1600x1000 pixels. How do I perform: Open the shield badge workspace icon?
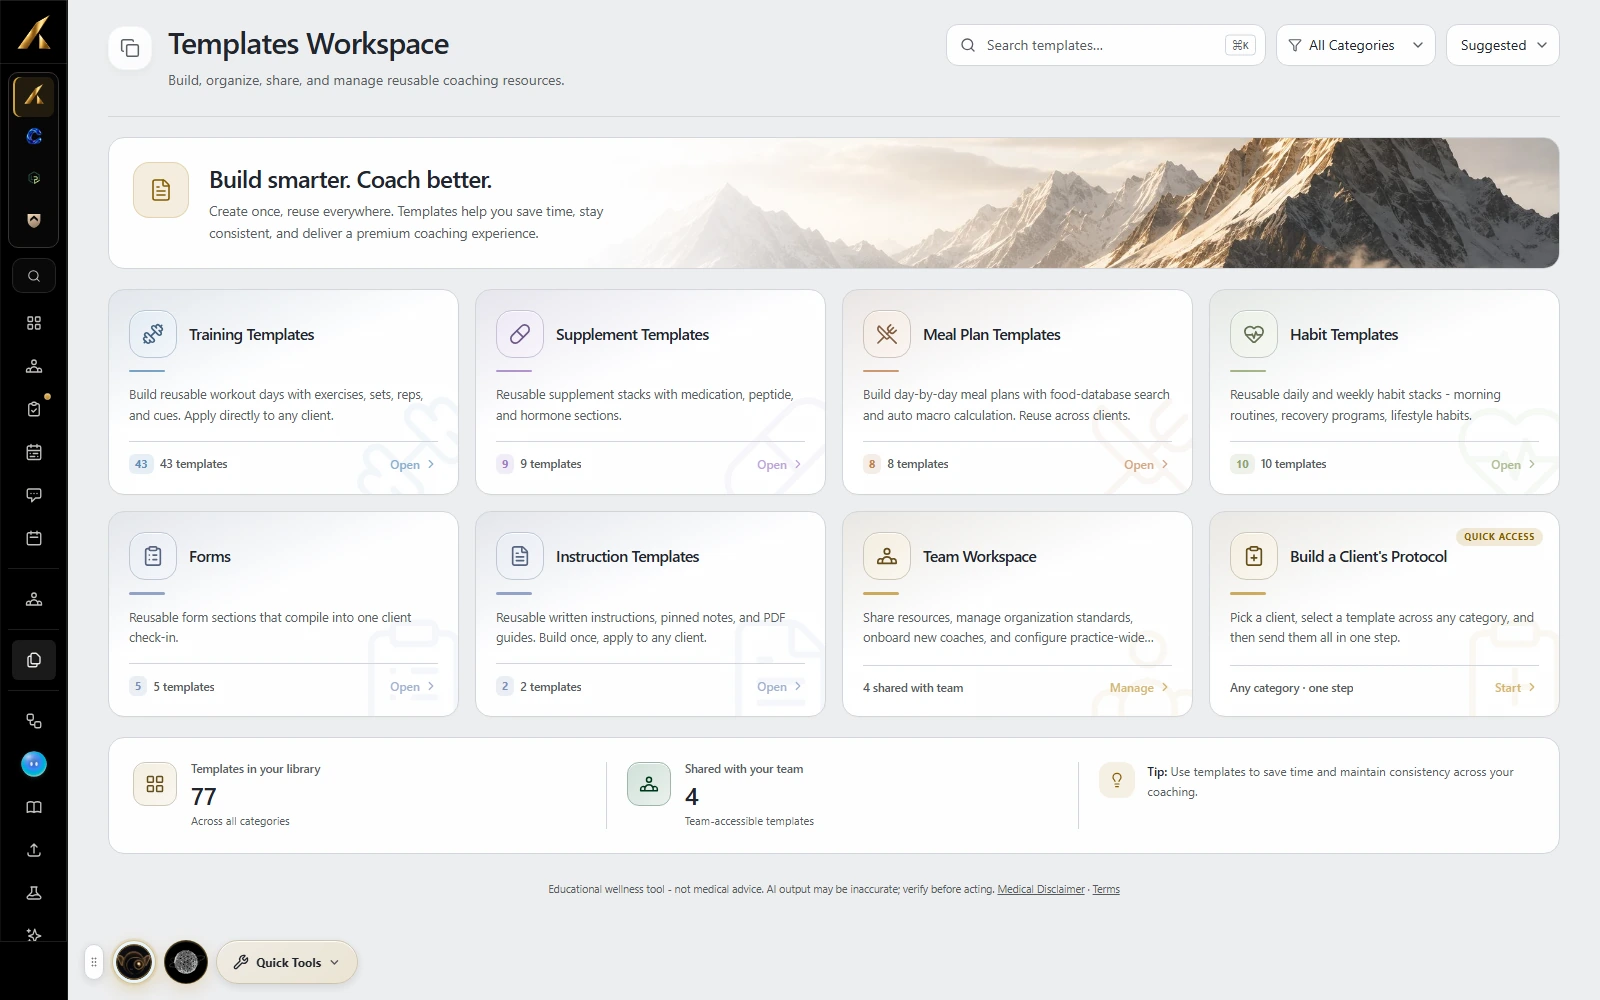click(x=34, y=220)
